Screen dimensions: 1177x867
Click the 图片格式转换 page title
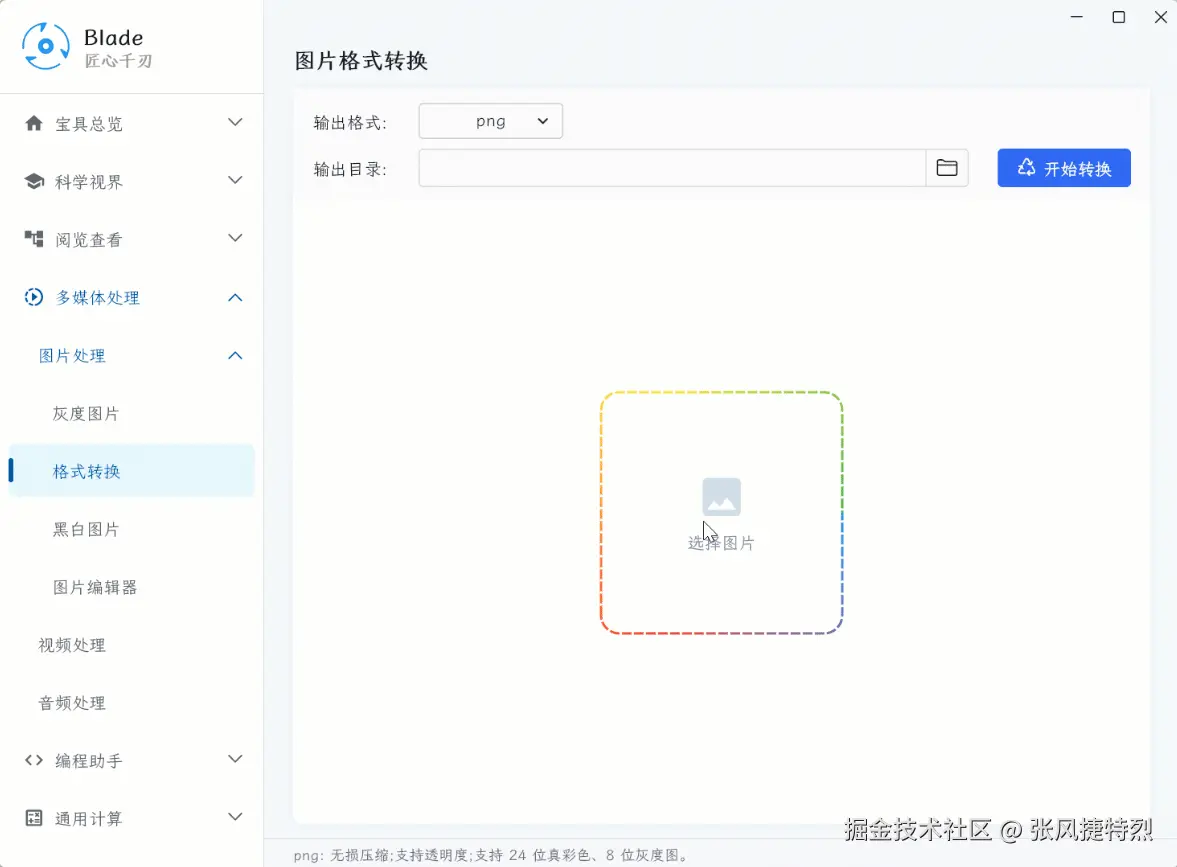[361, 61]
